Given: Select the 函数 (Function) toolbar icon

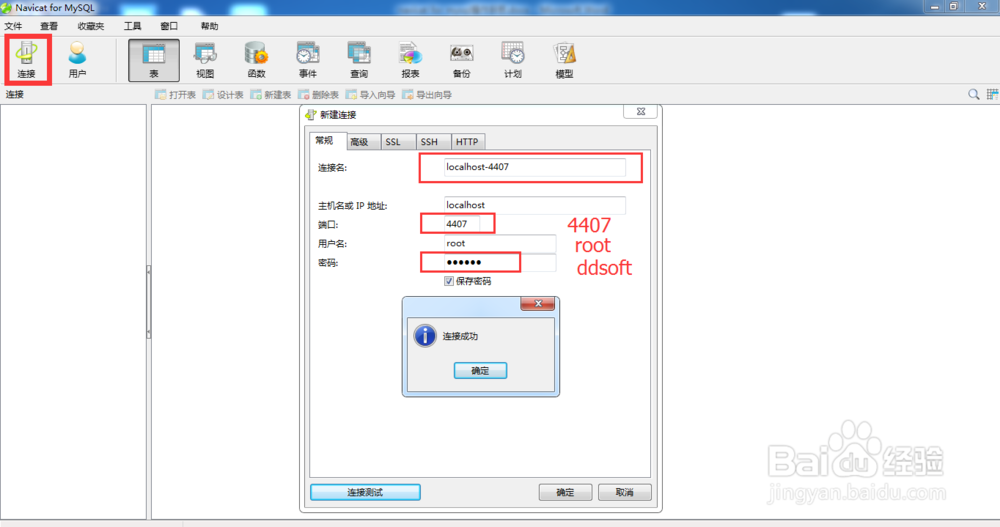Looking at the screenshot, I should point(256,60).
